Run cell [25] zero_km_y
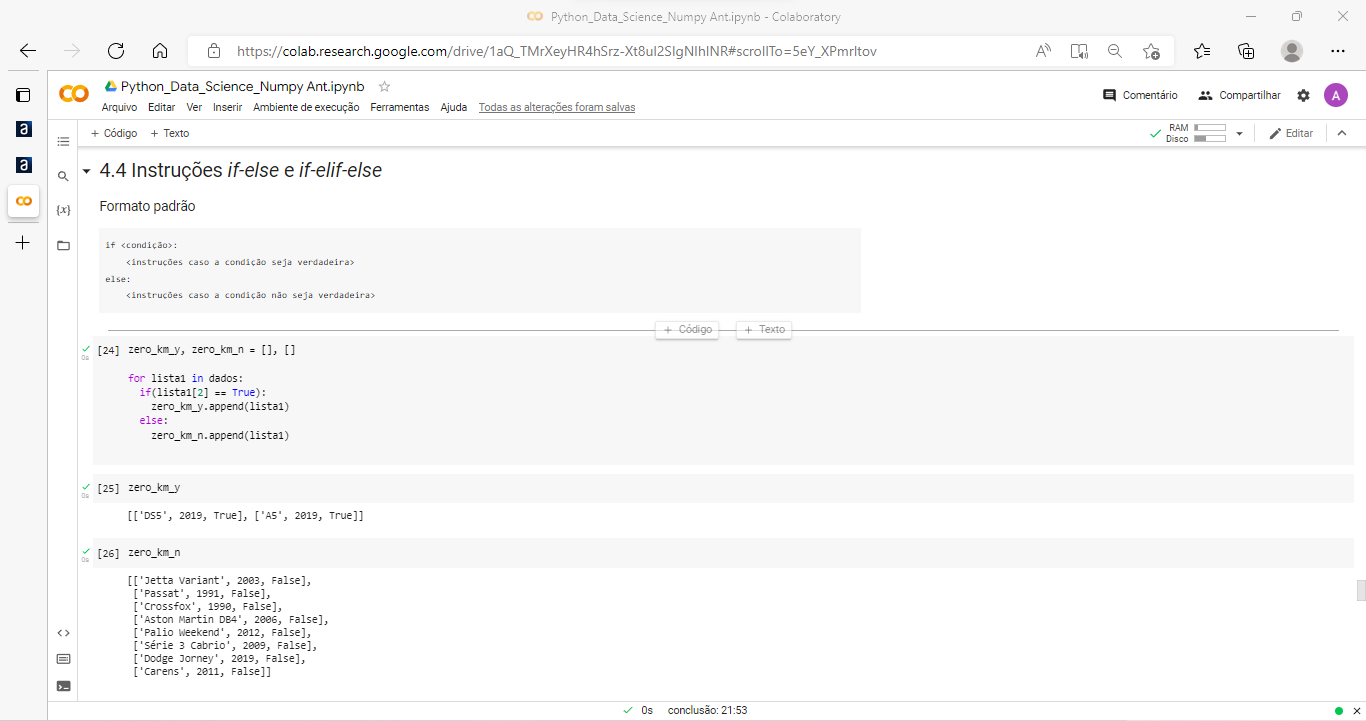The width and height of the screenshot is (1366, 721). (x=109, y=488)
